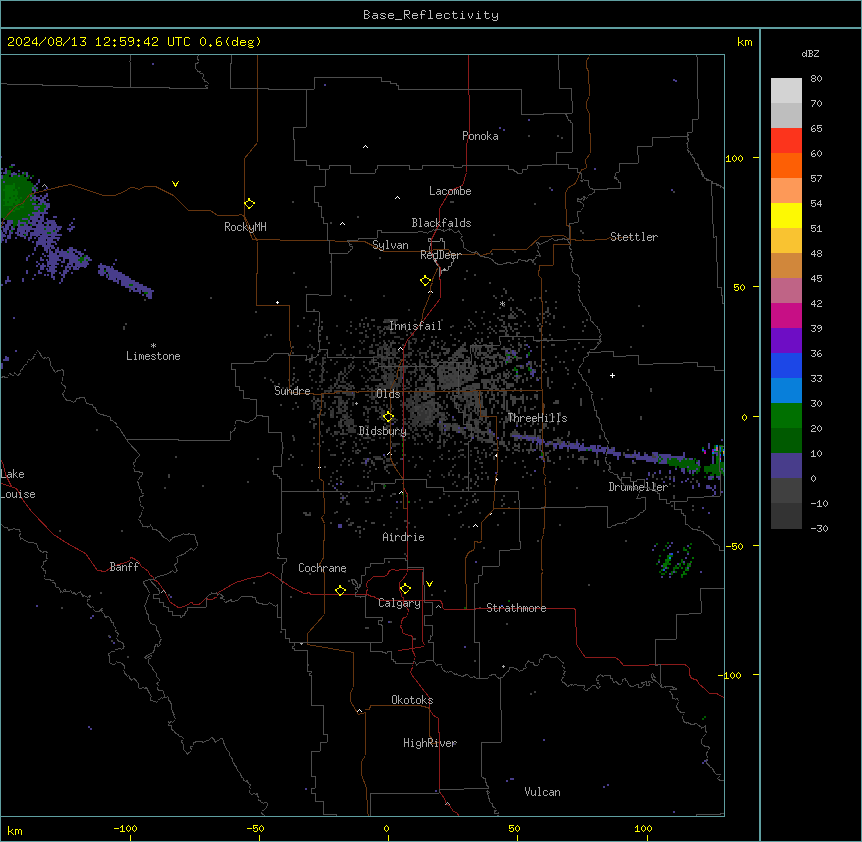Click the Banff label
862x842 pixels.
124,567
